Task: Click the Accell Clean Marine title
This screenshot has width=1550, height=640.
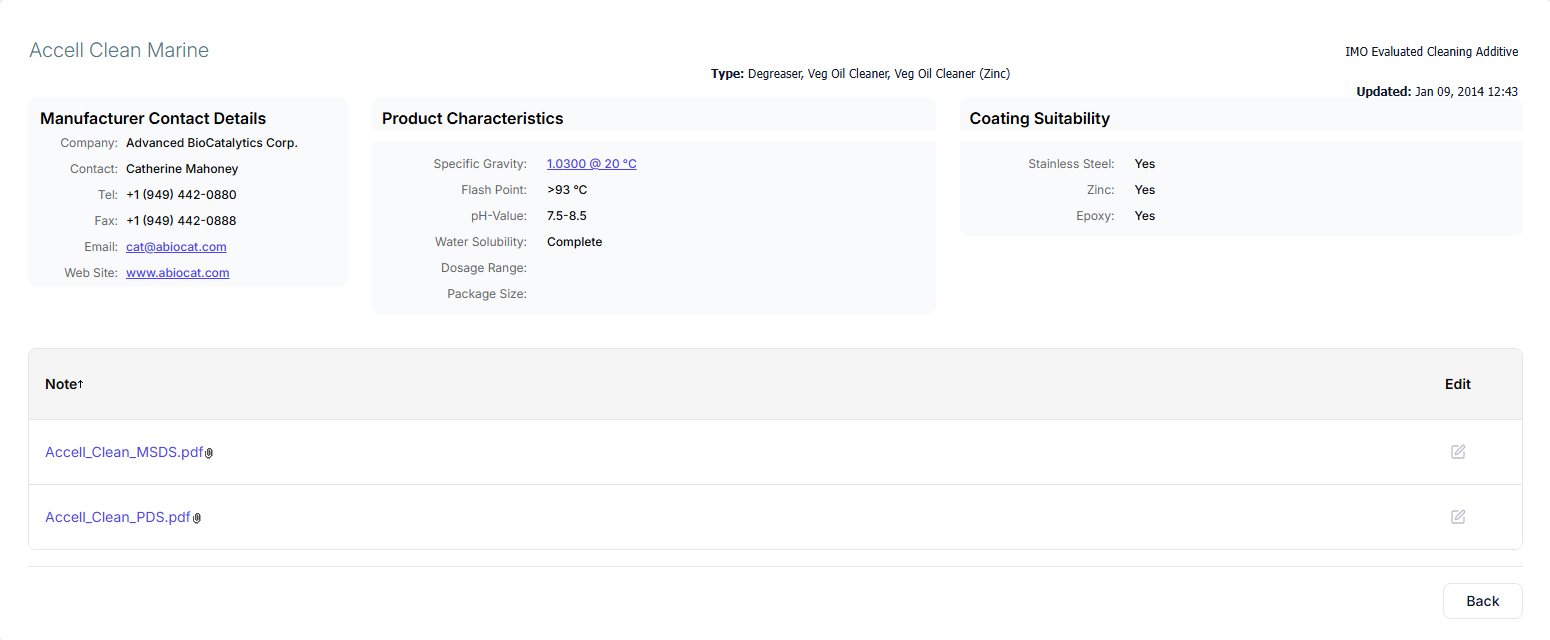Action: 119,50
